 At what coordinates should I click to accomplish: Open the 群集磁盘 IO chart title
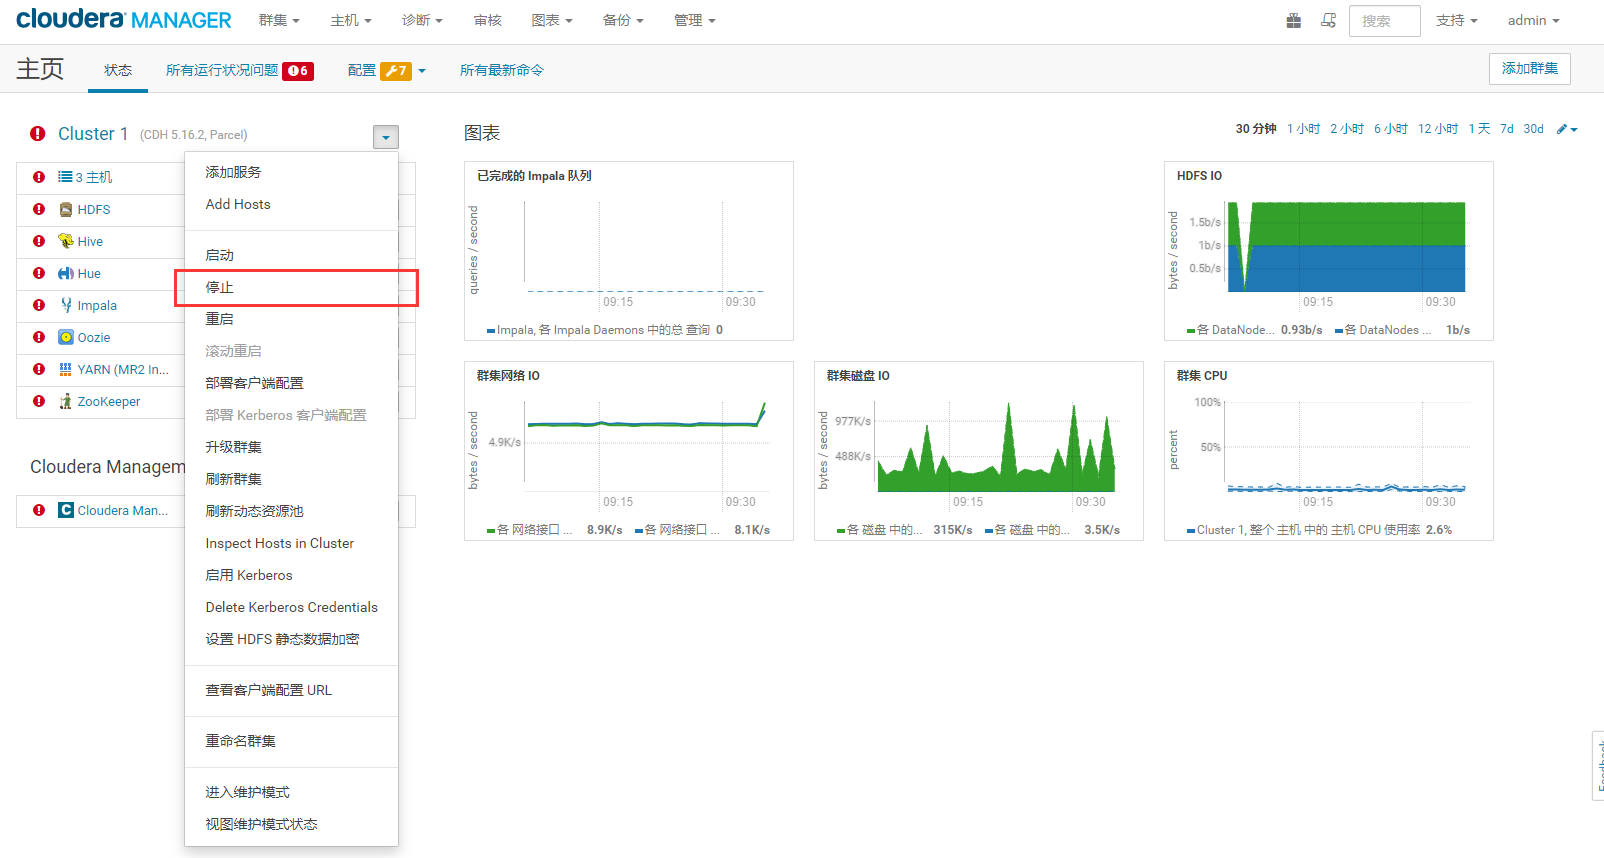pyautogui.click(x=858, y=376)
